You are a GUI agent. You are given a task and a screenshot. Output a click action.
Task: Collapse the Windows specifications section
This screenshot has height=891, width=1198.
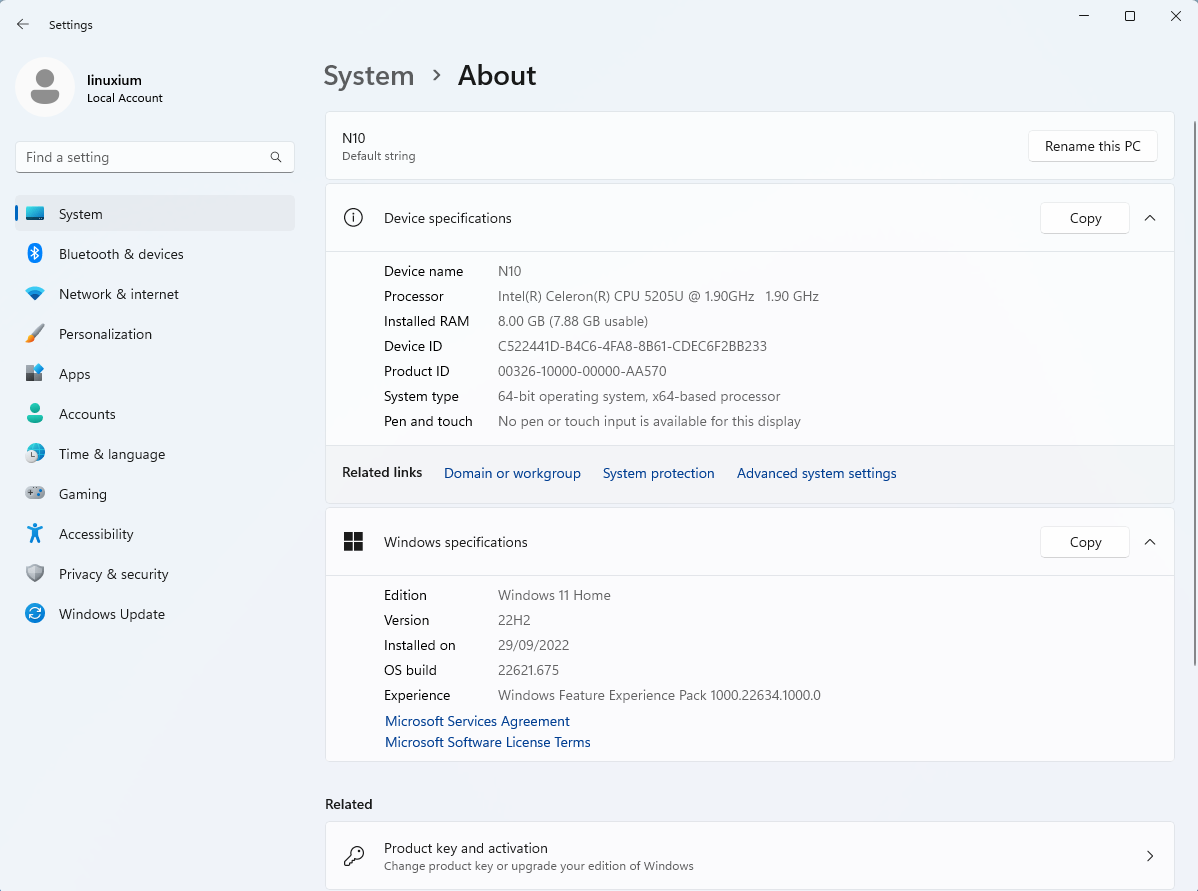[x=1150, y=542]
